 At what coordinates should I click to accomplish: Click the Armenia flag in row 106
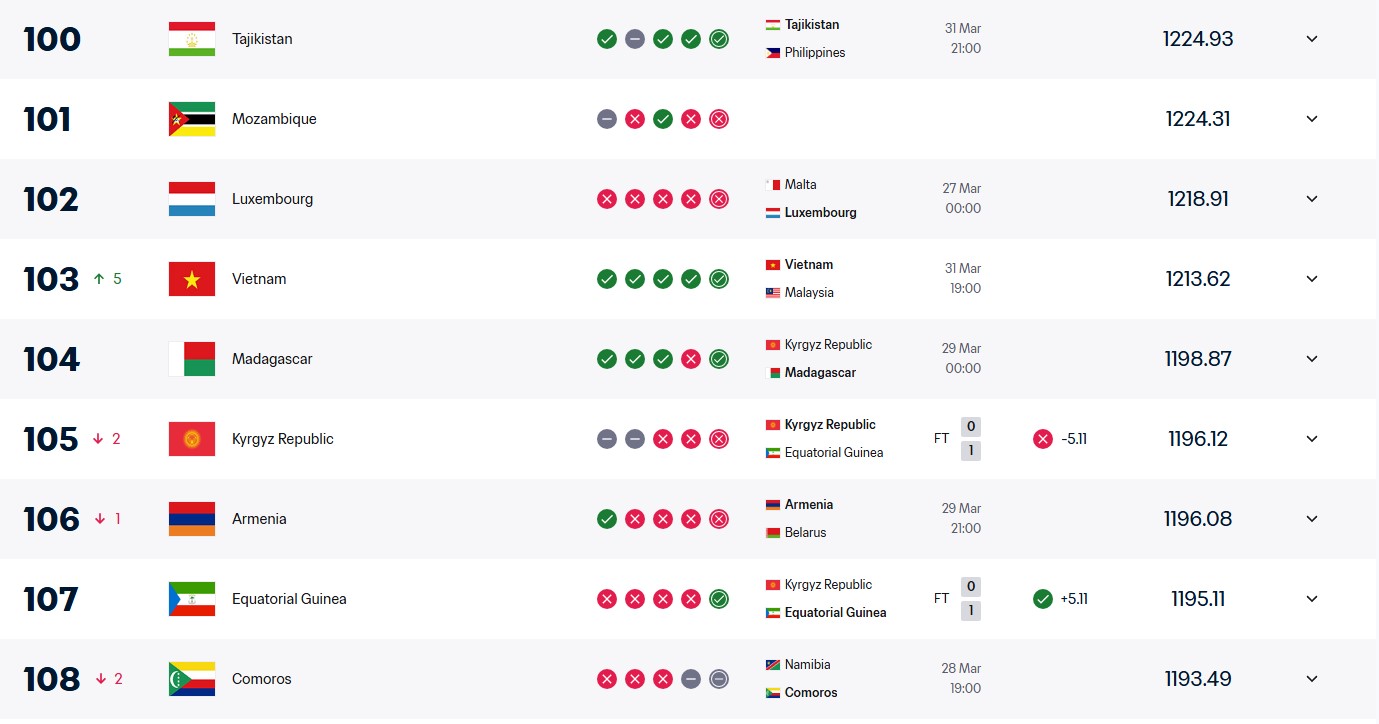click(191, 519)
